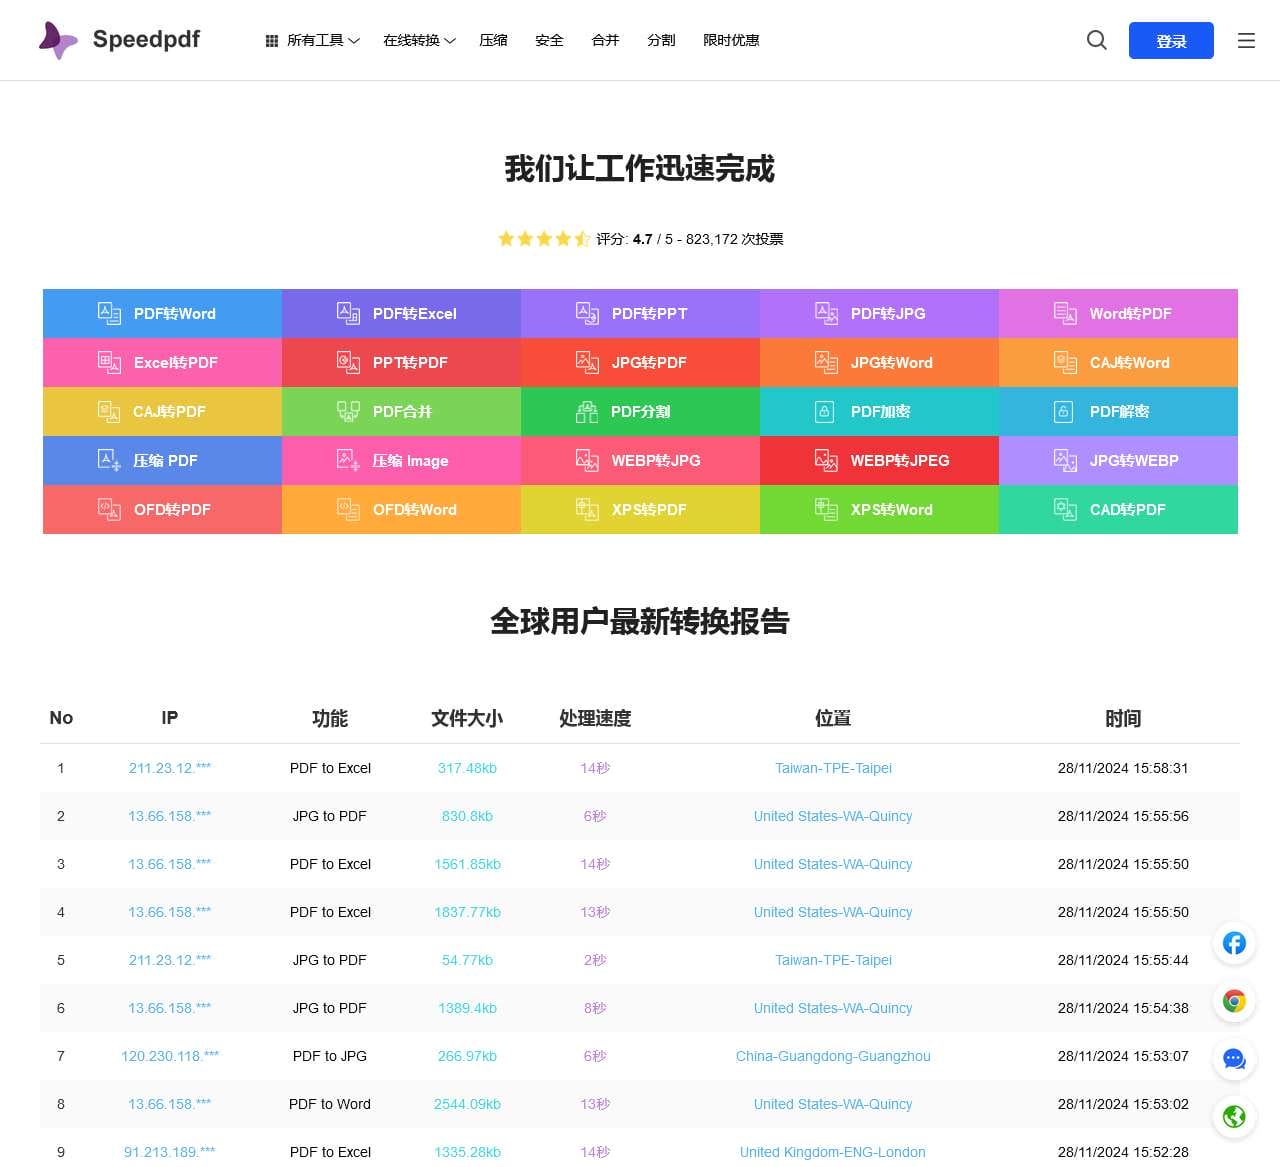Open the 压缩 nav item
This screenshot has height=1167, width=1280.
coord(493,40)
